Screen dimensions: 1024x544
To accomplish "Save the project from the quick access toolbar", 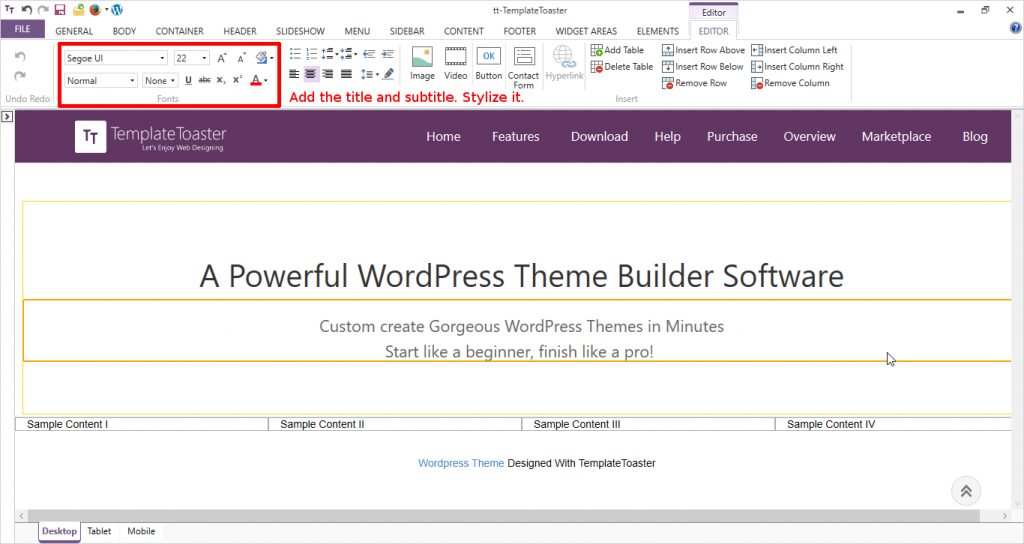I will click(x=60, y=10).
